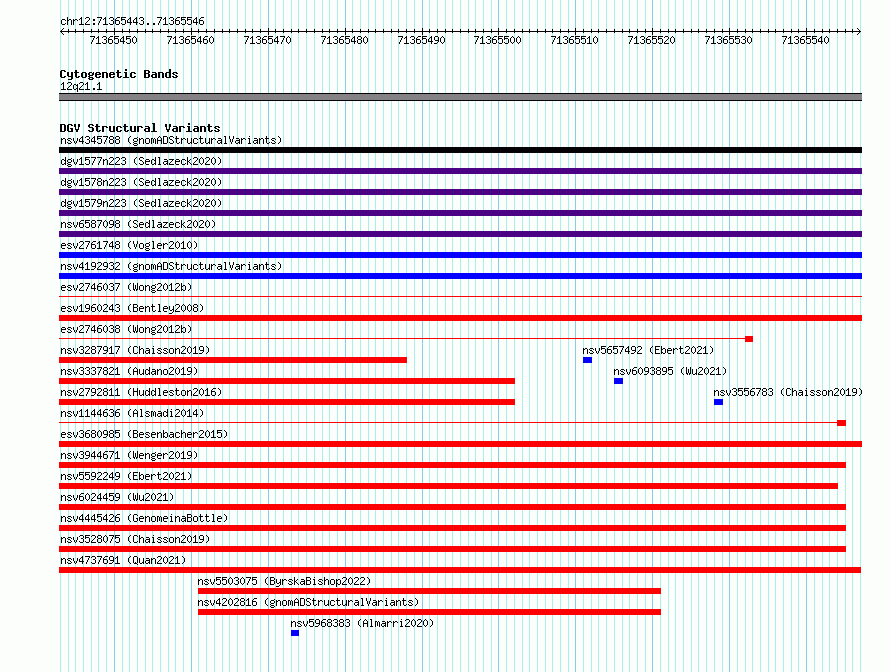Select the small blue nsv5657492 marker
The image size is (890, 672).
click(587, 360)
